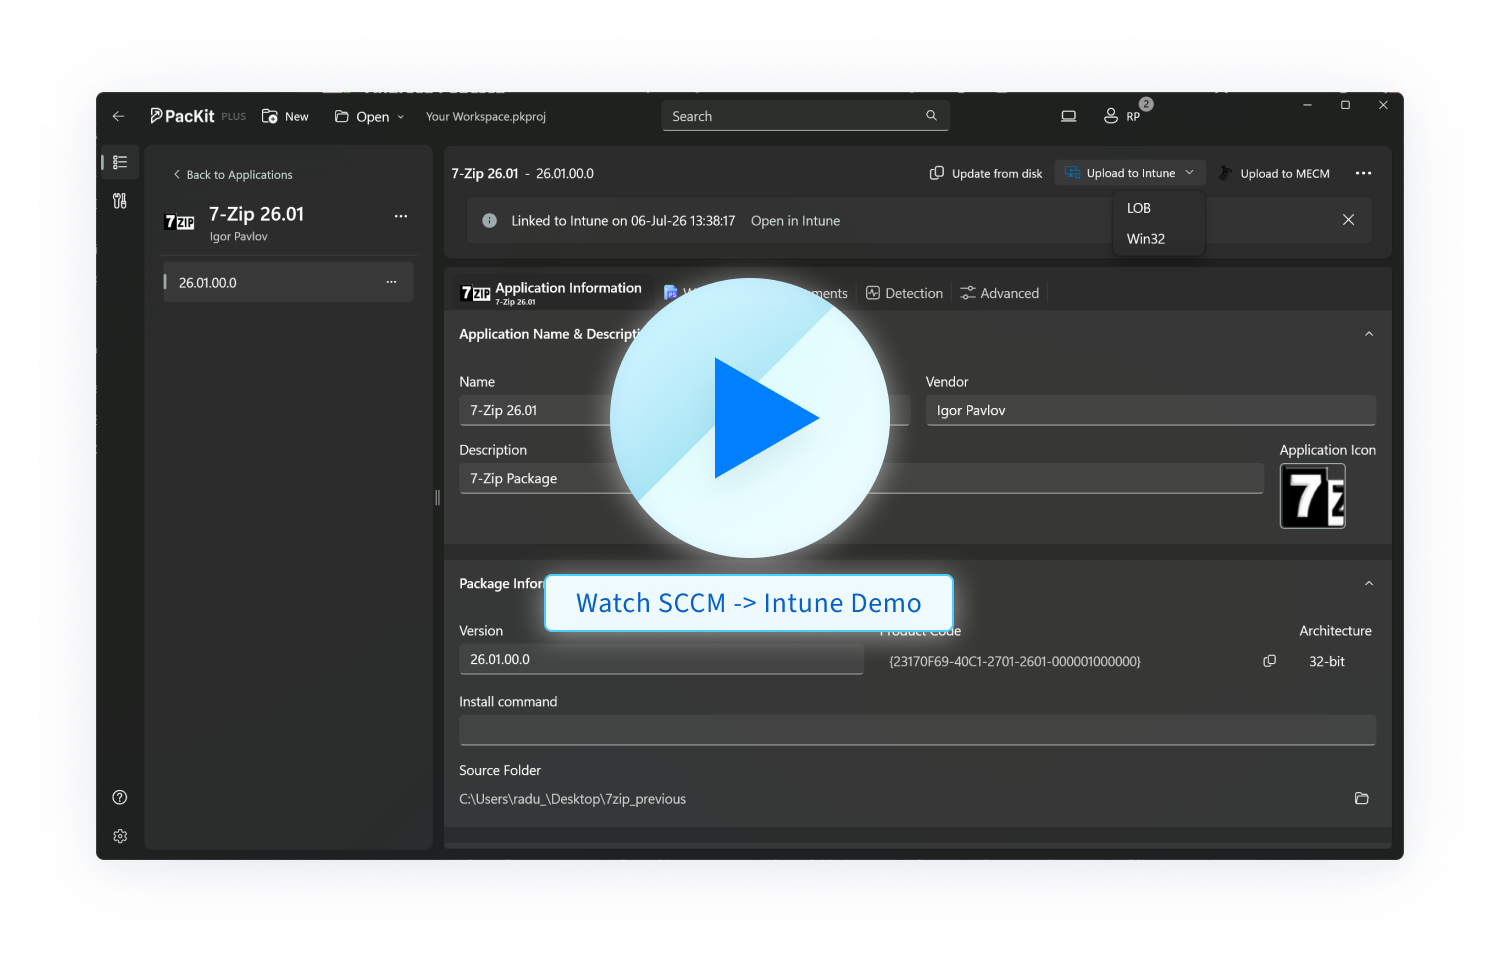
Task: Click the back arrow in title bar
Action: (x=118, y=116)
